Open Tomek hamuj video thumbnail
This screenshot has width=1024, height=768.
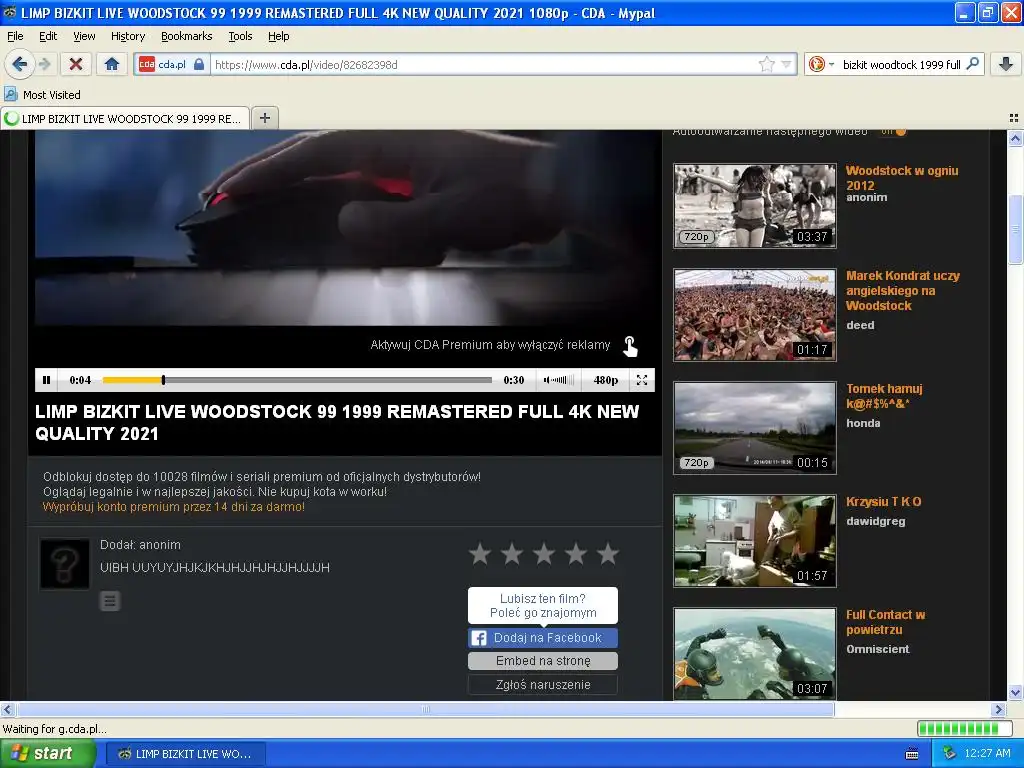(x=754, y=428)
